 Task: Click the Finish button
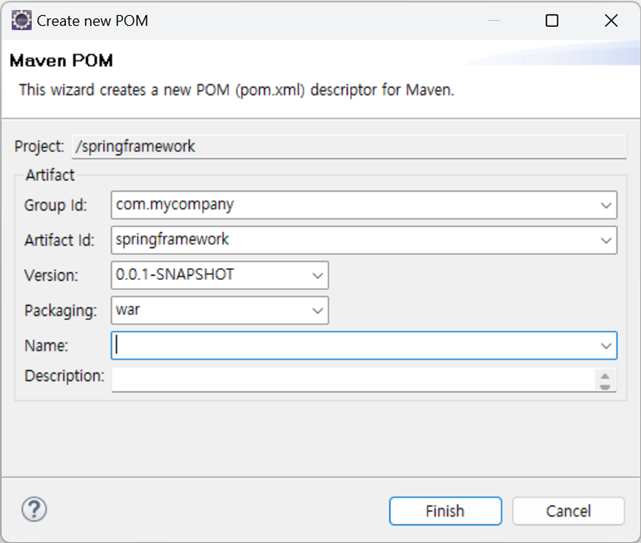tap(445, 511)
